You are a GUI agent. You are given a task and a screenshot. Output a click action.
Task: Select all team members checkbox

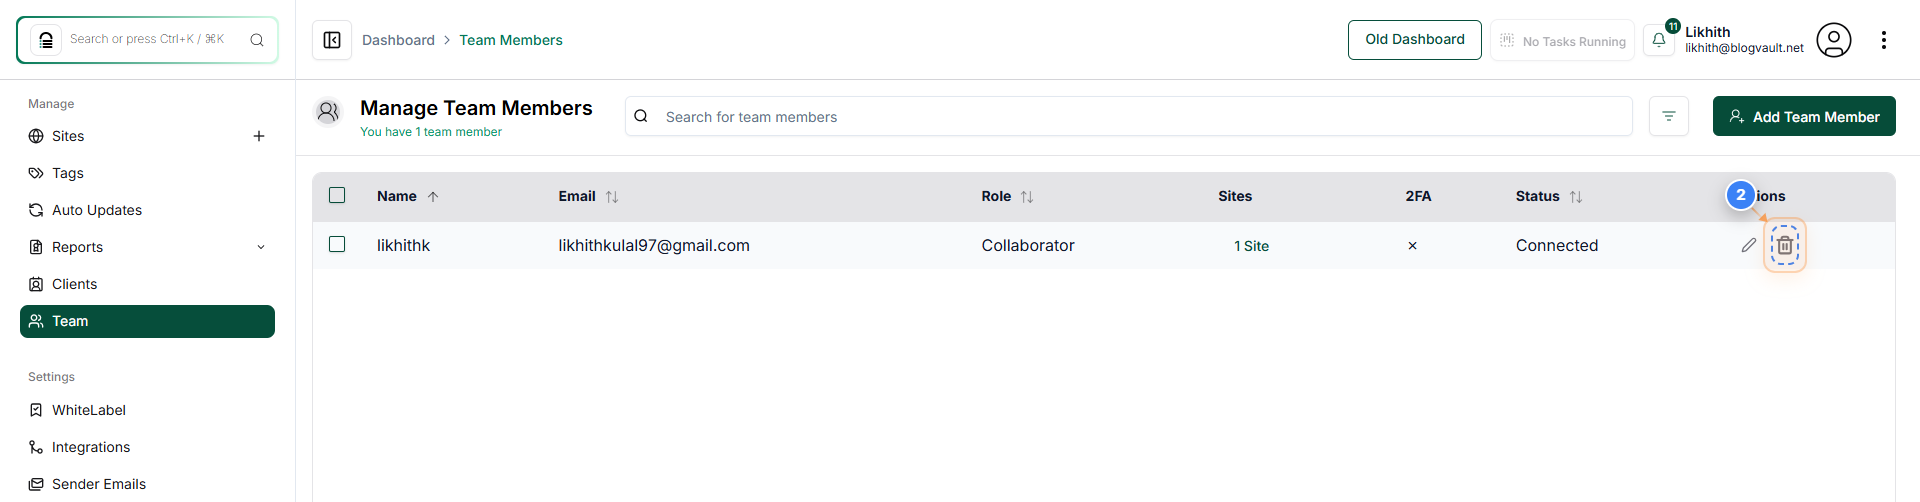pos(337,195)
